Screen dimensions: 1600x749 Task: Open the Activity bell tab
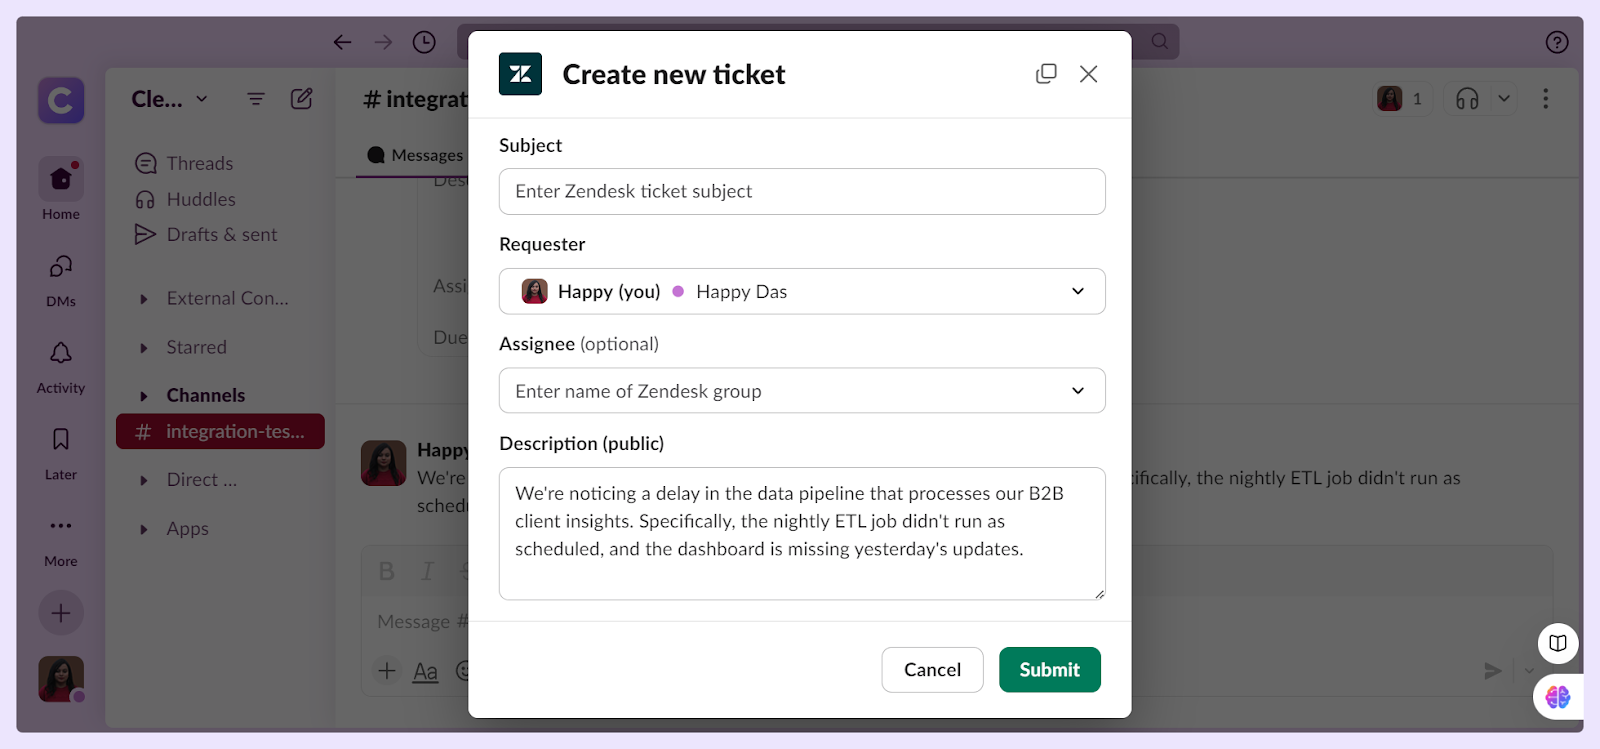coord(61,366)
